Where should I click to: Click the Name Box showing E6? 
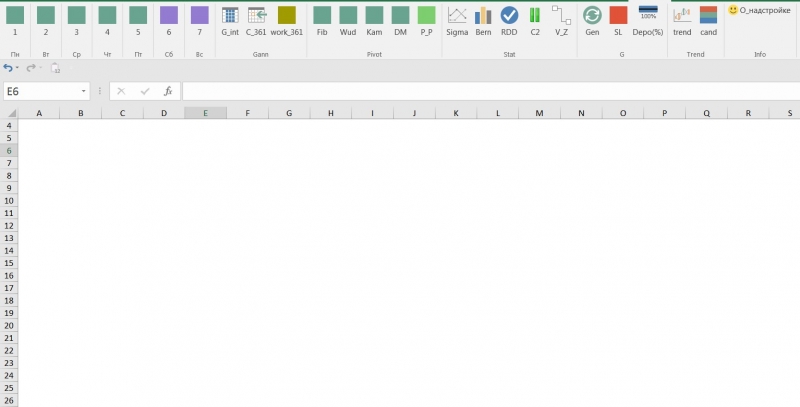tap(41, 91)
